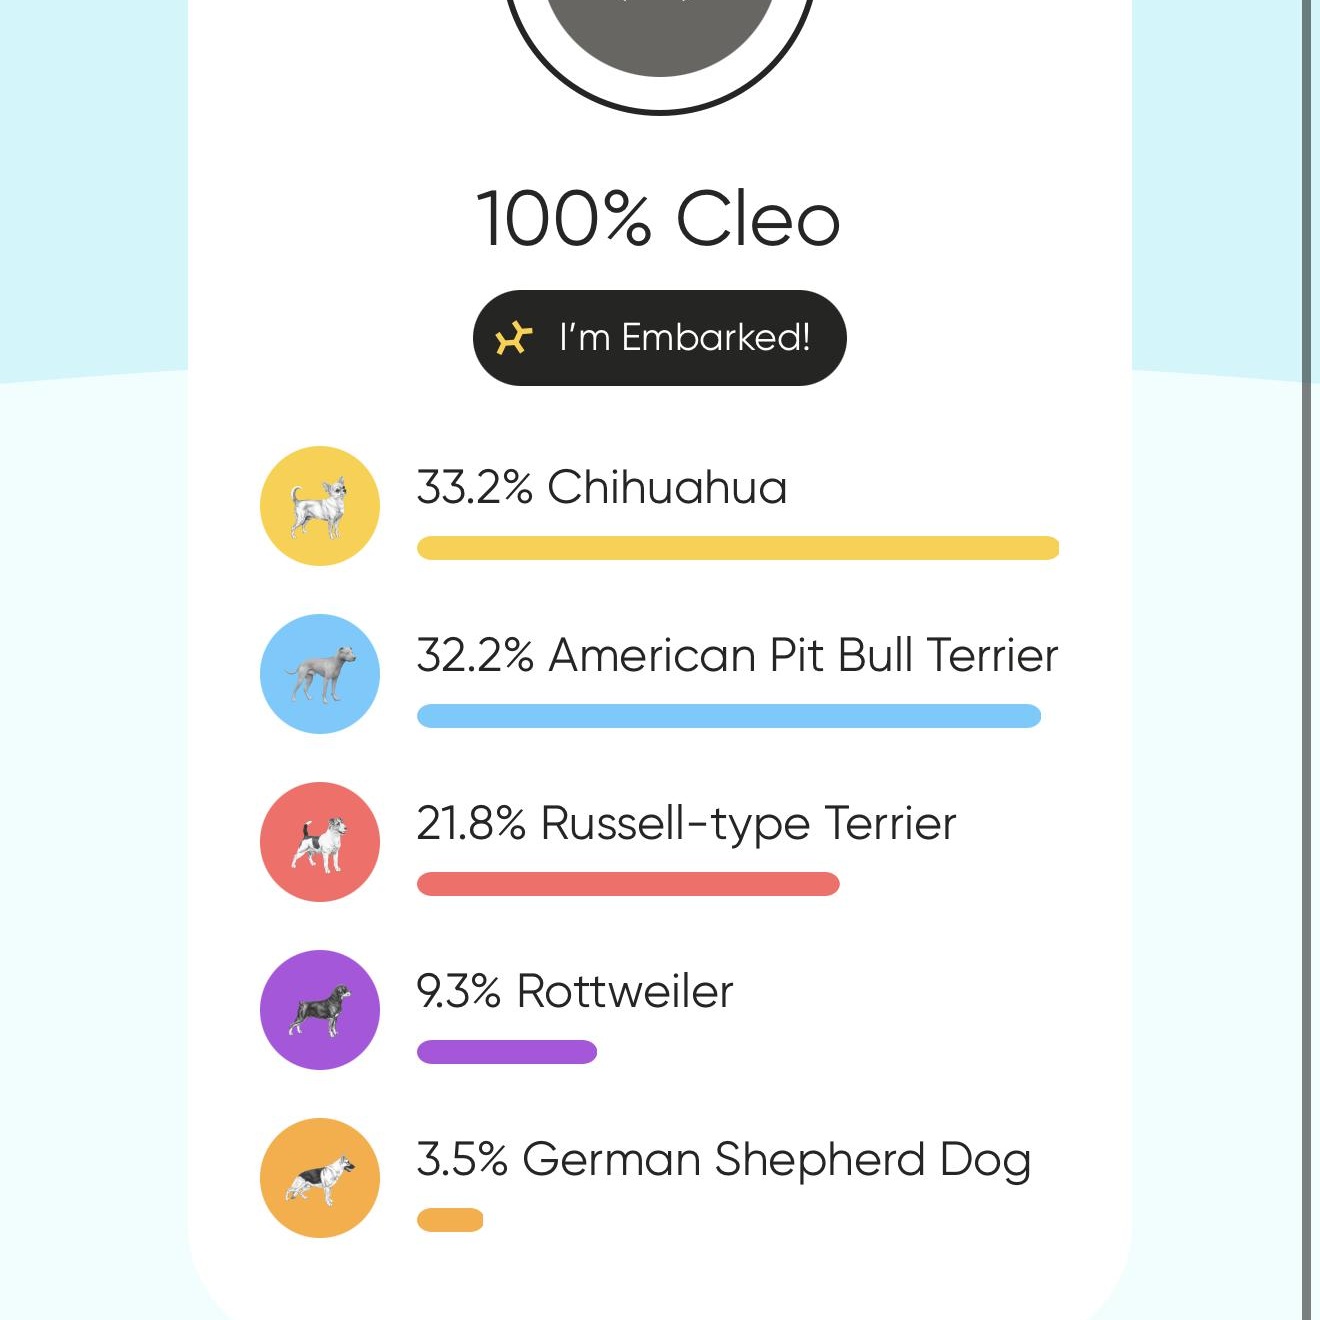Tap the American Pit Bull Terrier icon
The image size is (1320, 1320).
pyautogui.click(x=320, y=674)
